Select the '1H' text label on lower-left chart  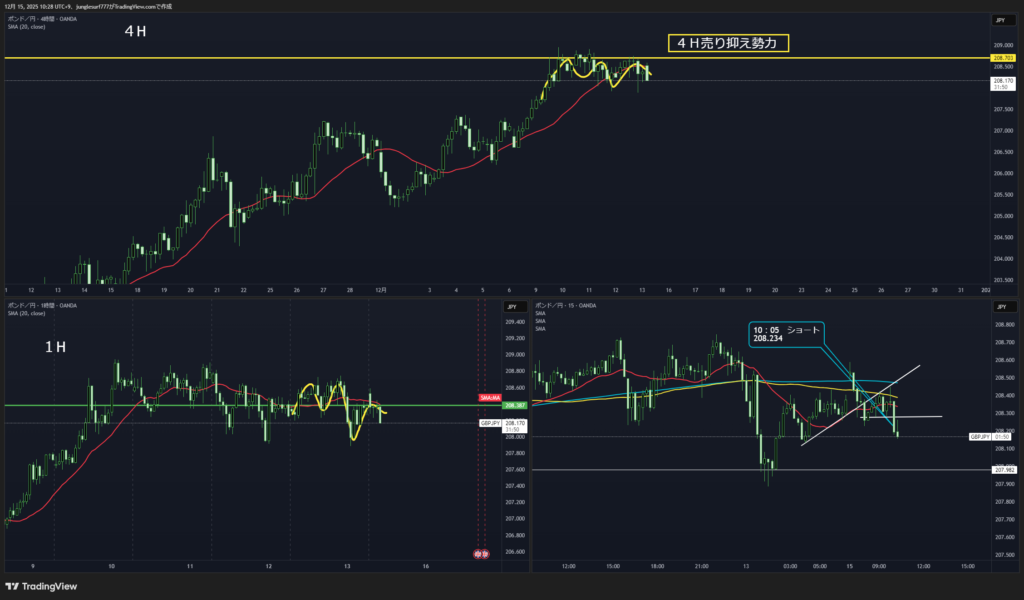[x=55, y=347]
